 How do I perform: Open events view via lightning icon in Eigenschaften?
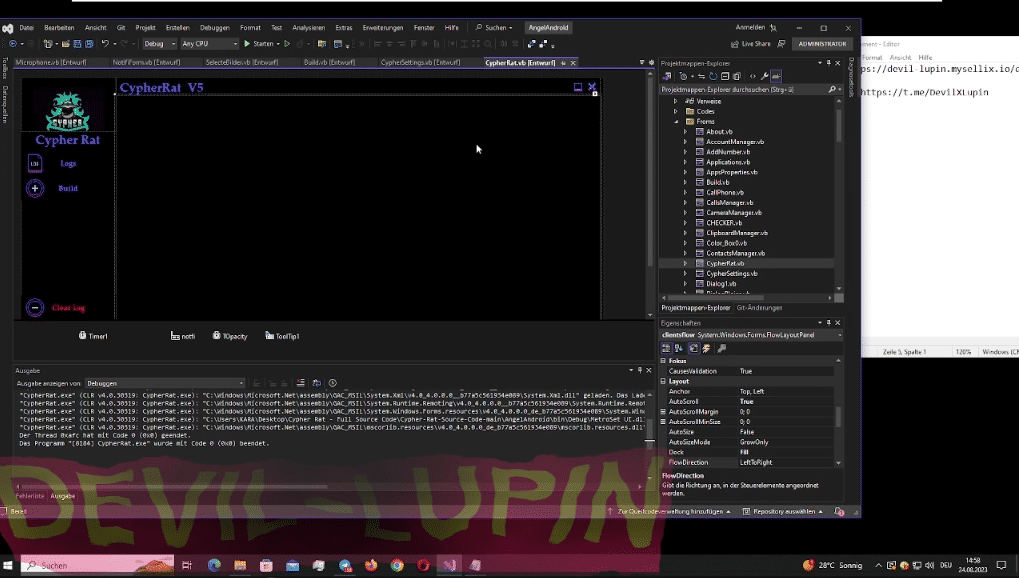705,347
